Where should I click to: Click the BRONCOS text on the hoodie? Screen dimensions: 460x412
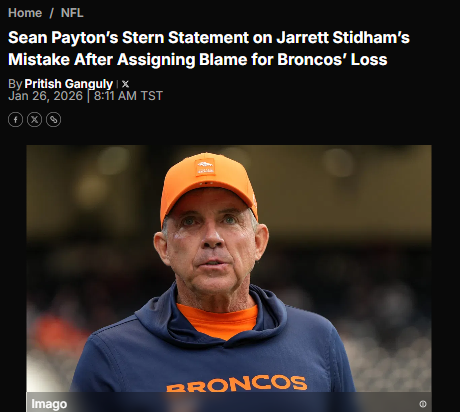click(x=236, y=383)
